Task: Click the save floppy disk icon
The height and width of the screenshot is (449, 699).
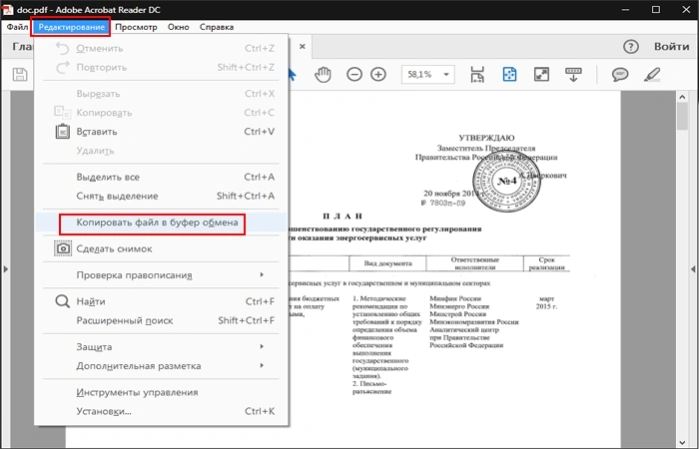Action: pyautogui.click(x=20, y=74)
